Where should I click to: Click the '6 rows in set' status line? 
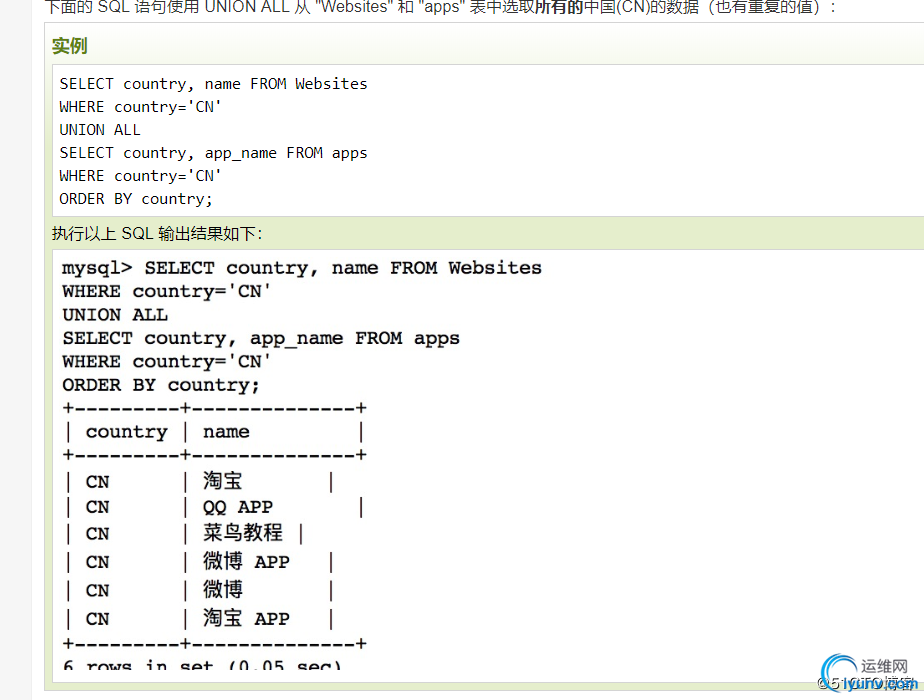click(x=202, y=665)
